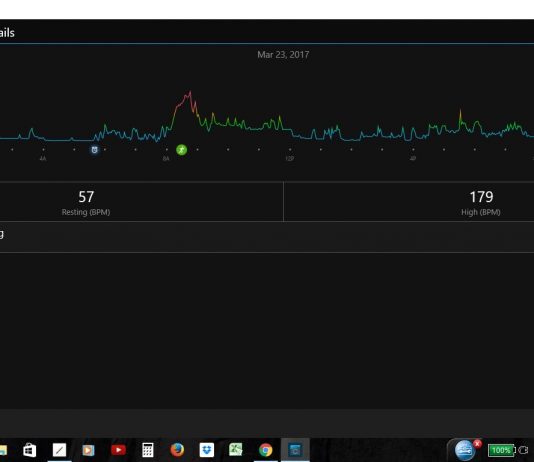Select the active Garmin app taskbar button
The height and width of the screenshot is (462, 534).
tap(295, 450)
